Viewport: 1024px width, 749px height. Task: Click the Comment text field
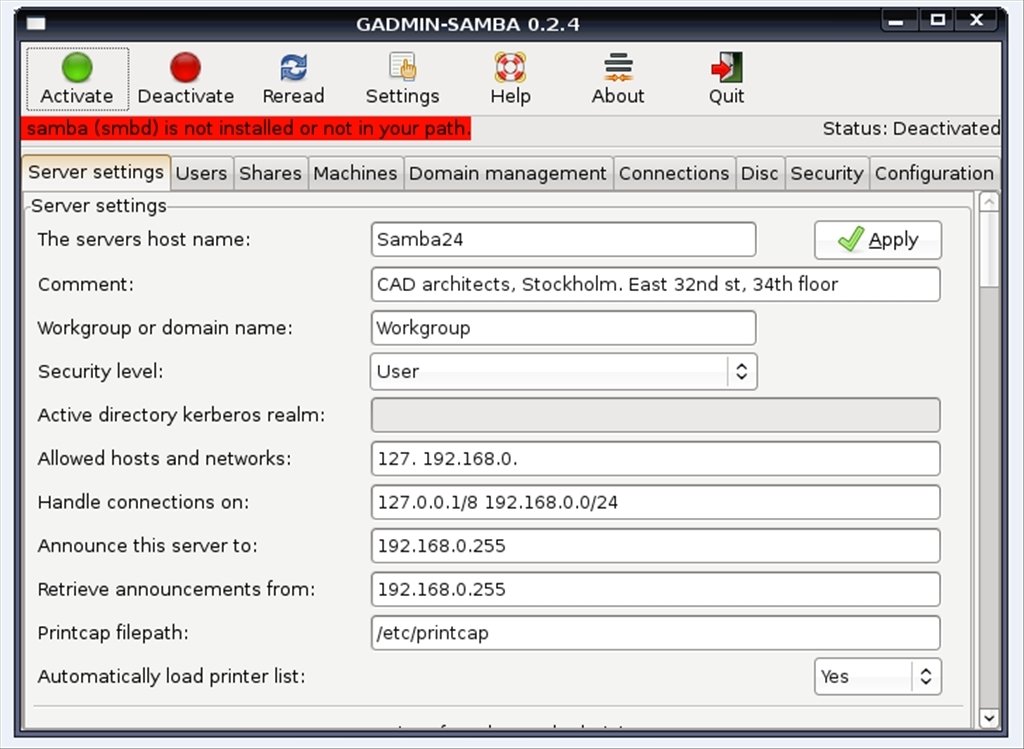(656, 284)
